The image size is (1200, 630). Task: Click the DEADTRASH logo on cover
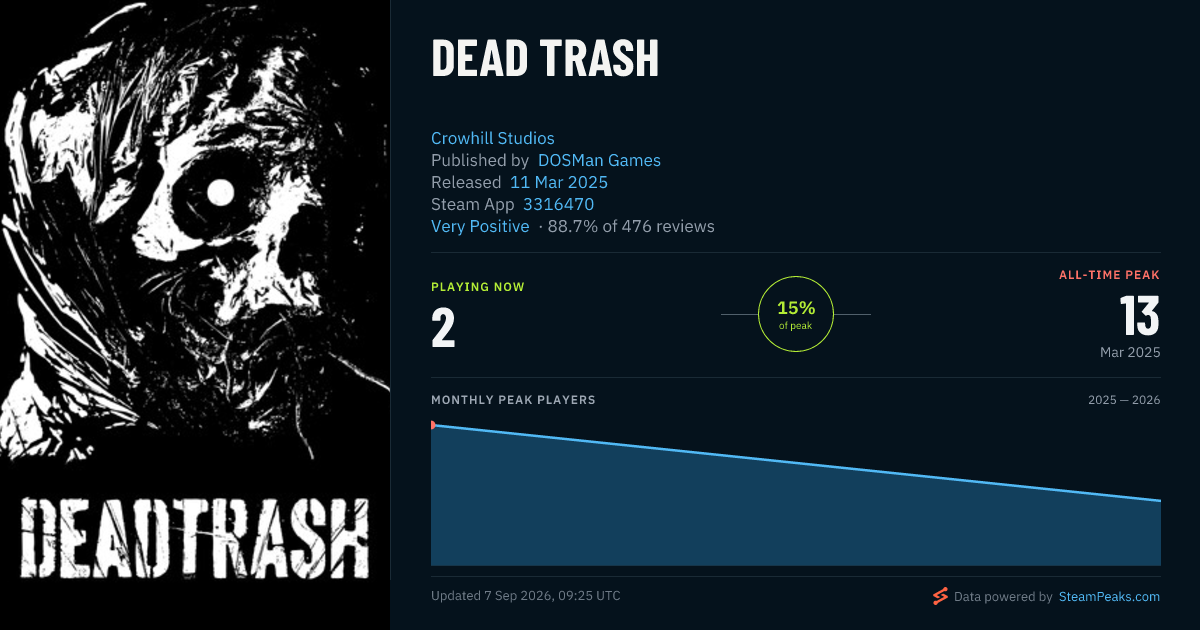point(195,535)
